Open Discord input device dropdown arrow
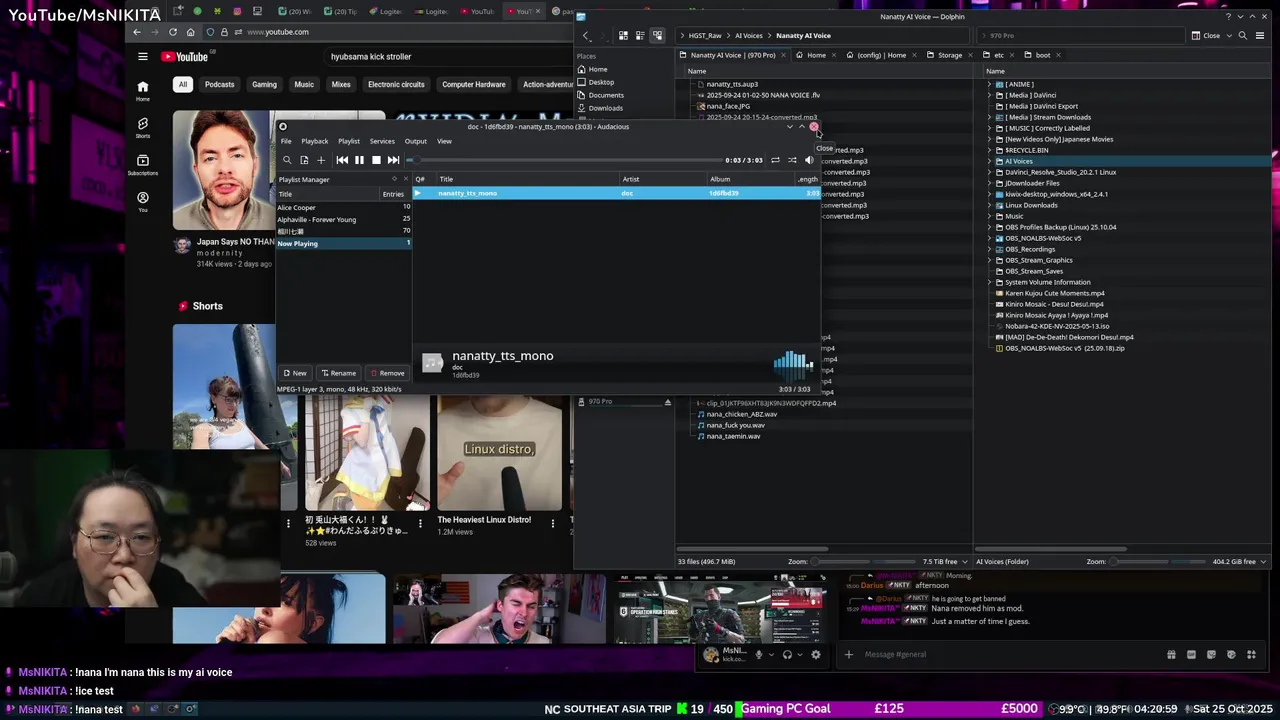1280x720 pixels. point(771,655)
